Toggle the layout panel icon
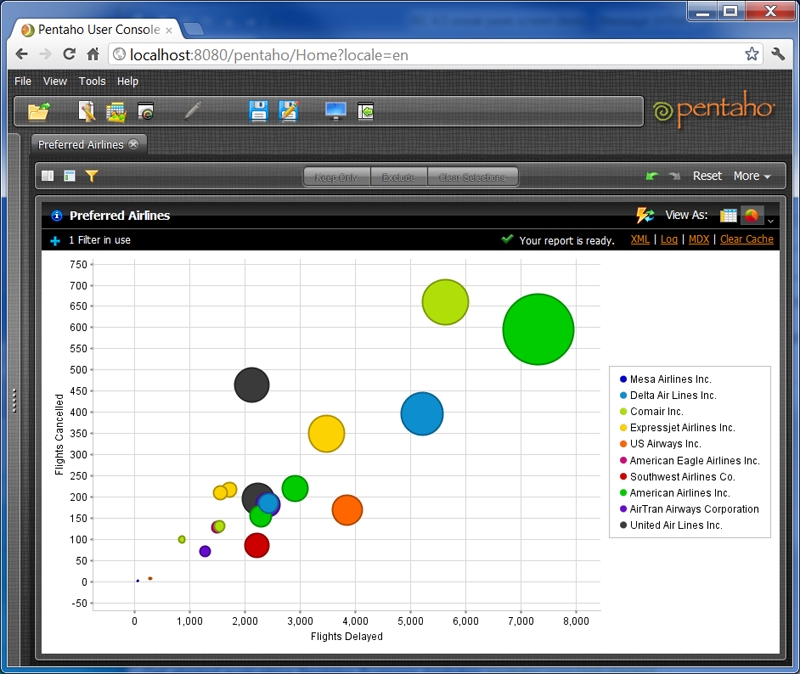The height and width of the screenshot is (674, 800). click(69, 176)
